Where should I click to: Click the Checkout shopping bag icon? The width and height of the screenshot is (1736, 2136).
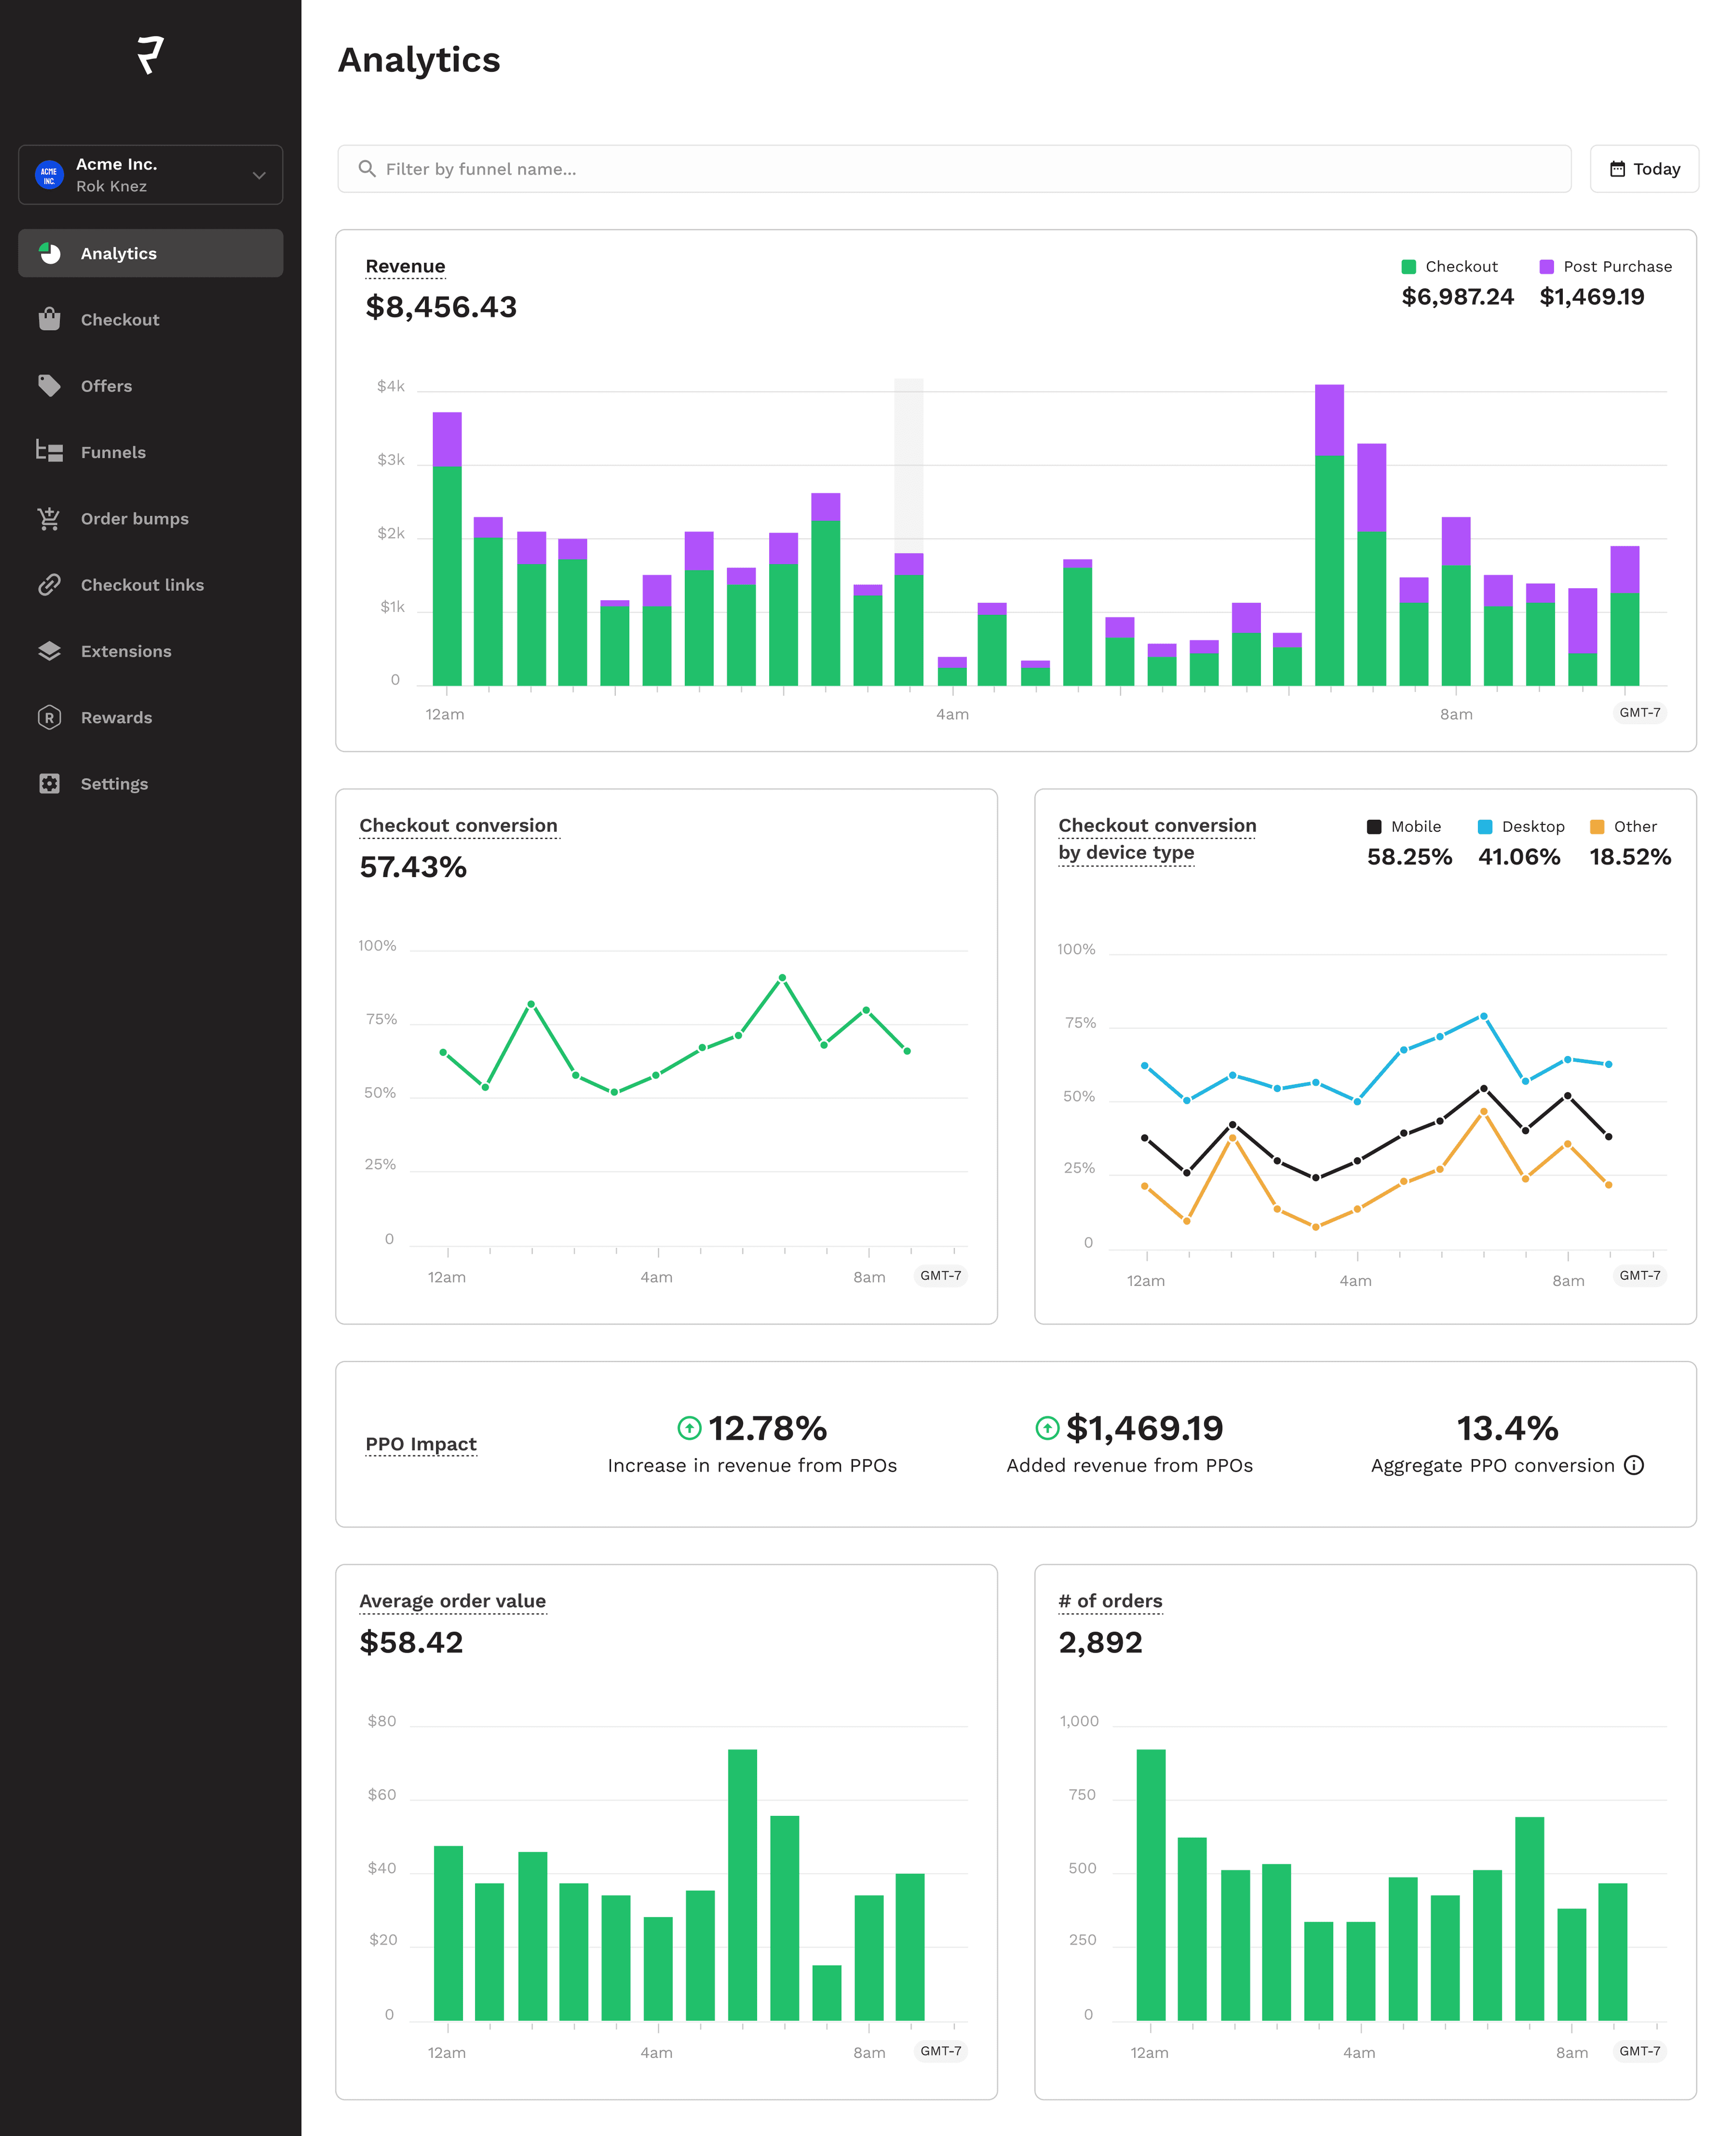pos(49,319)
